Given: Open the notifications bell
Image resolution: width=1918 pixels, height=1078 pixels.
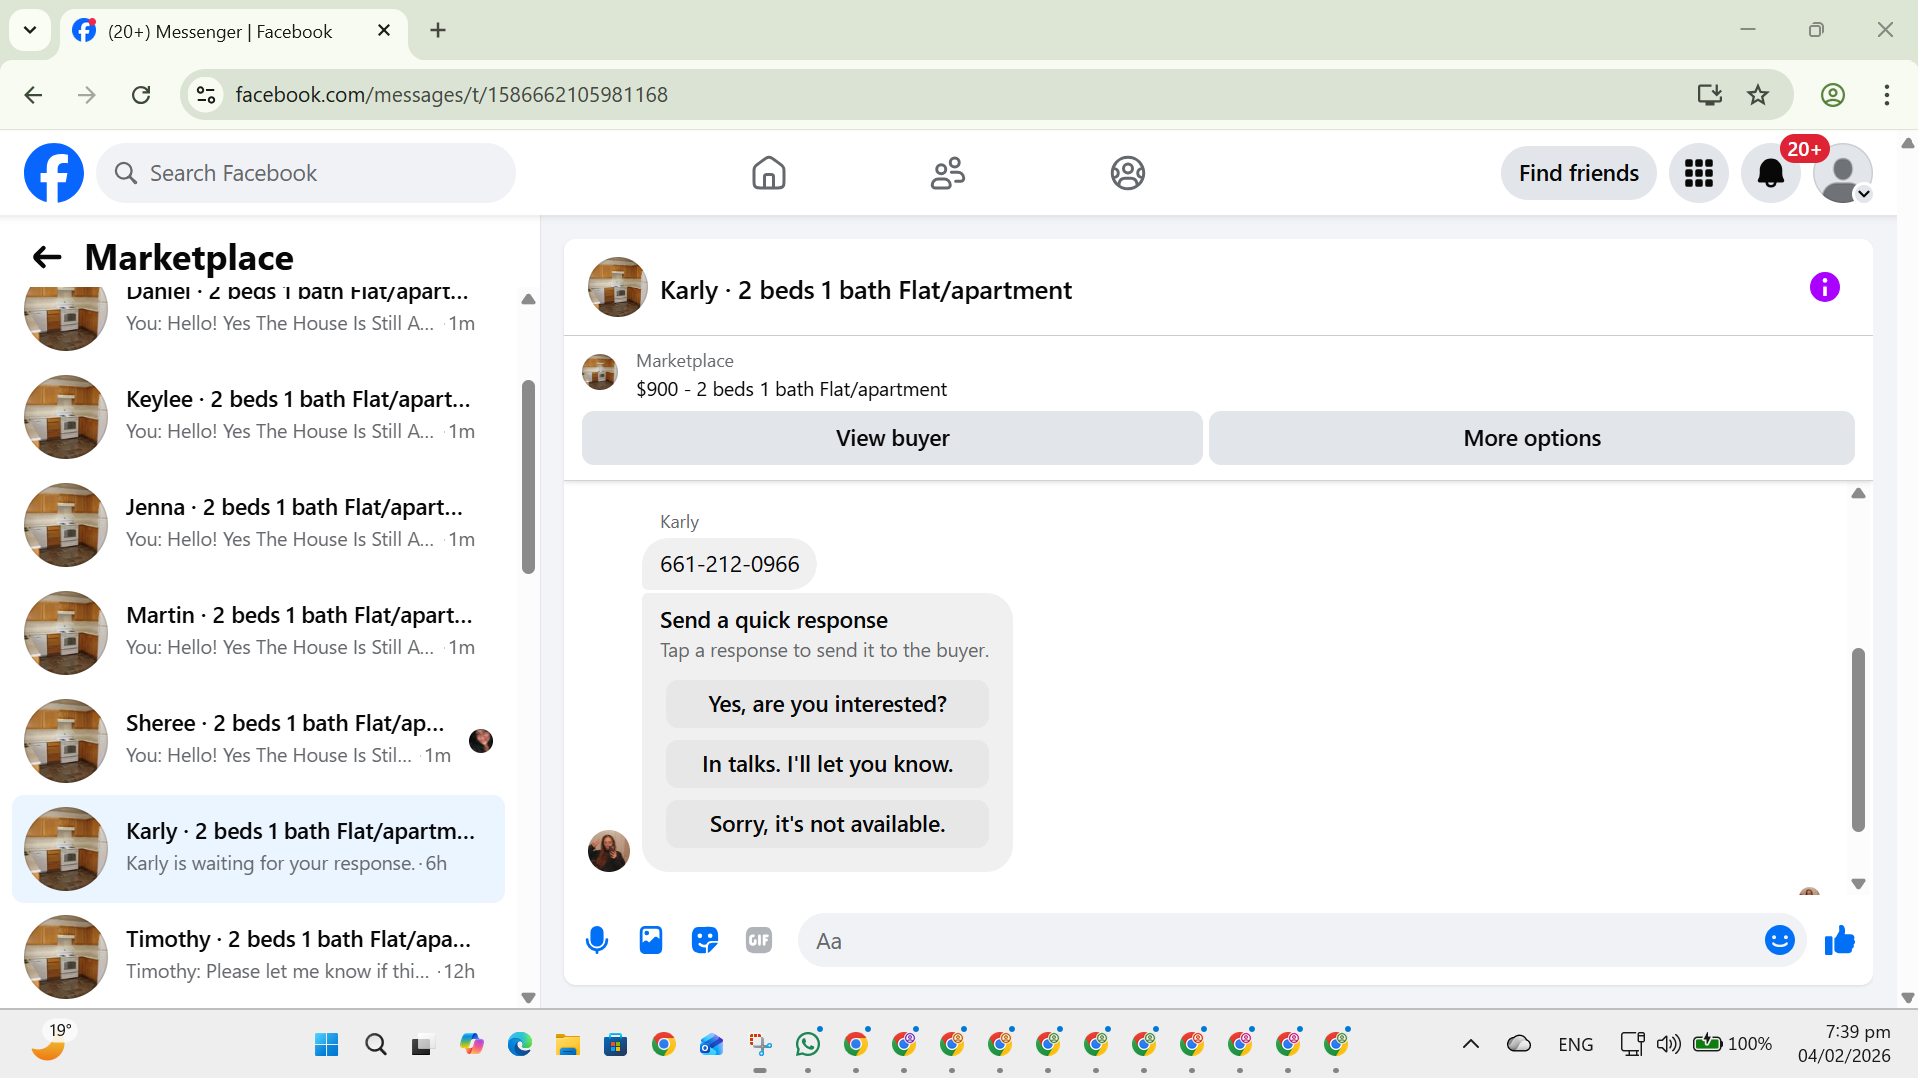Looking at the screenshot, I should point(1770,173).
